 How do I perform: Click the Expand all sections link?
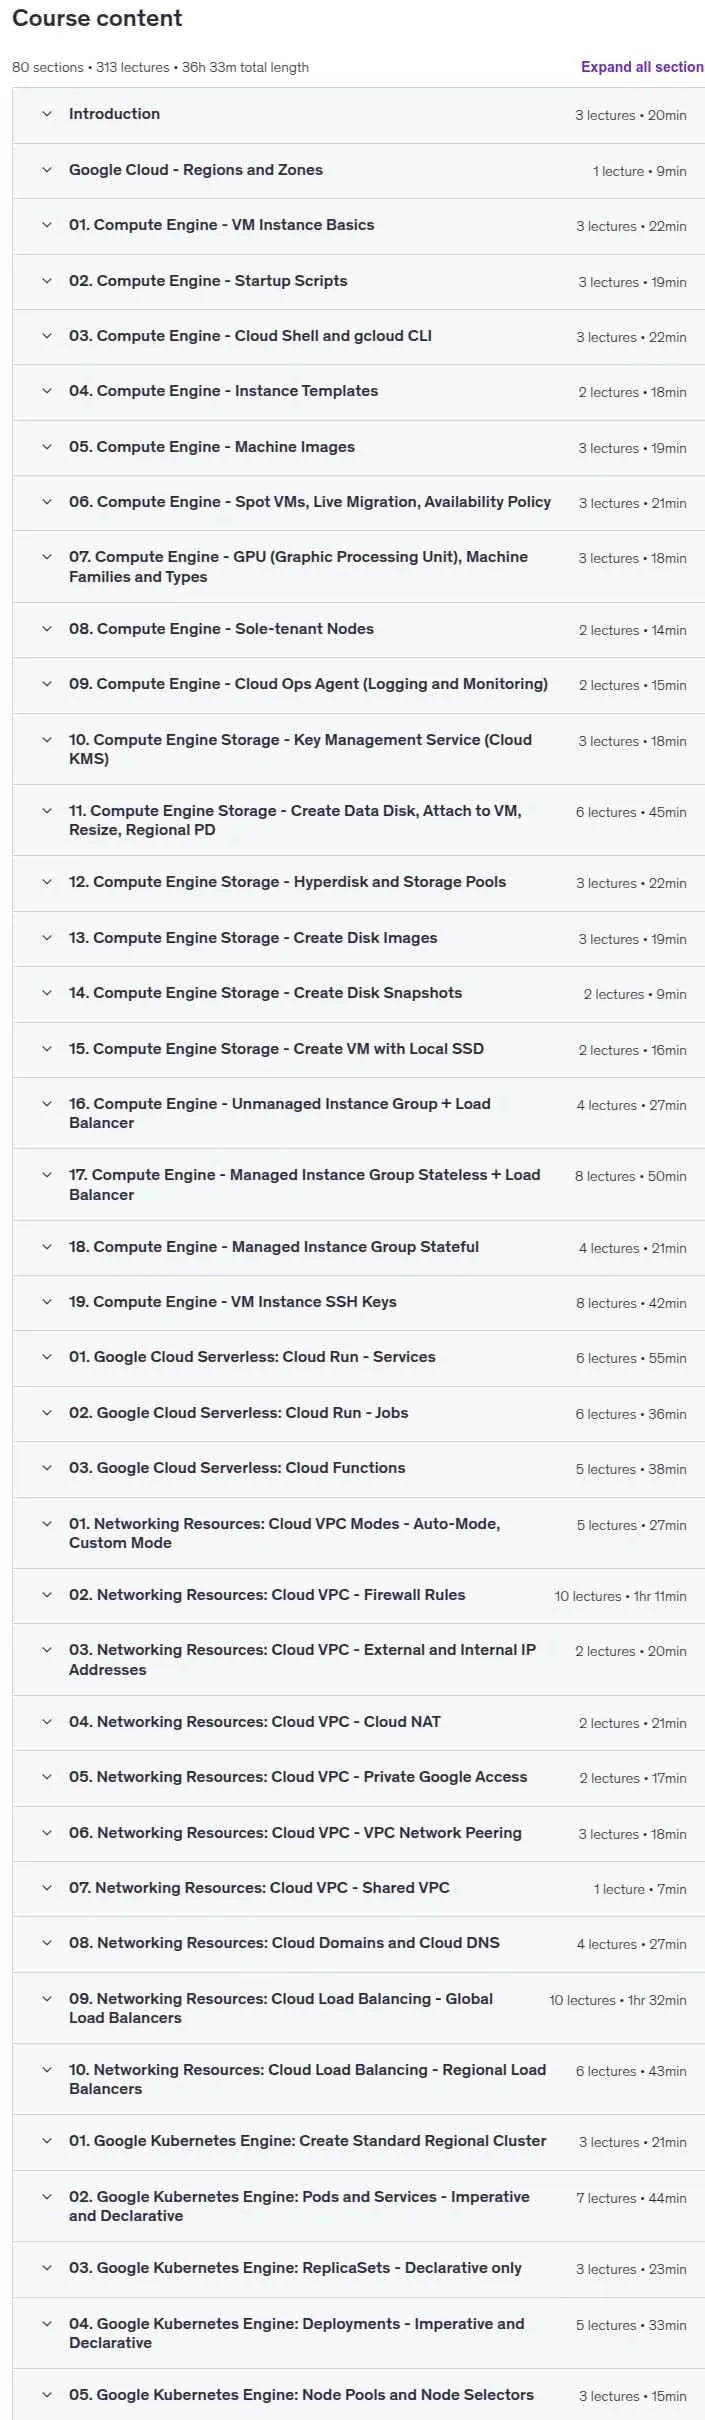[x=642, y=67]
